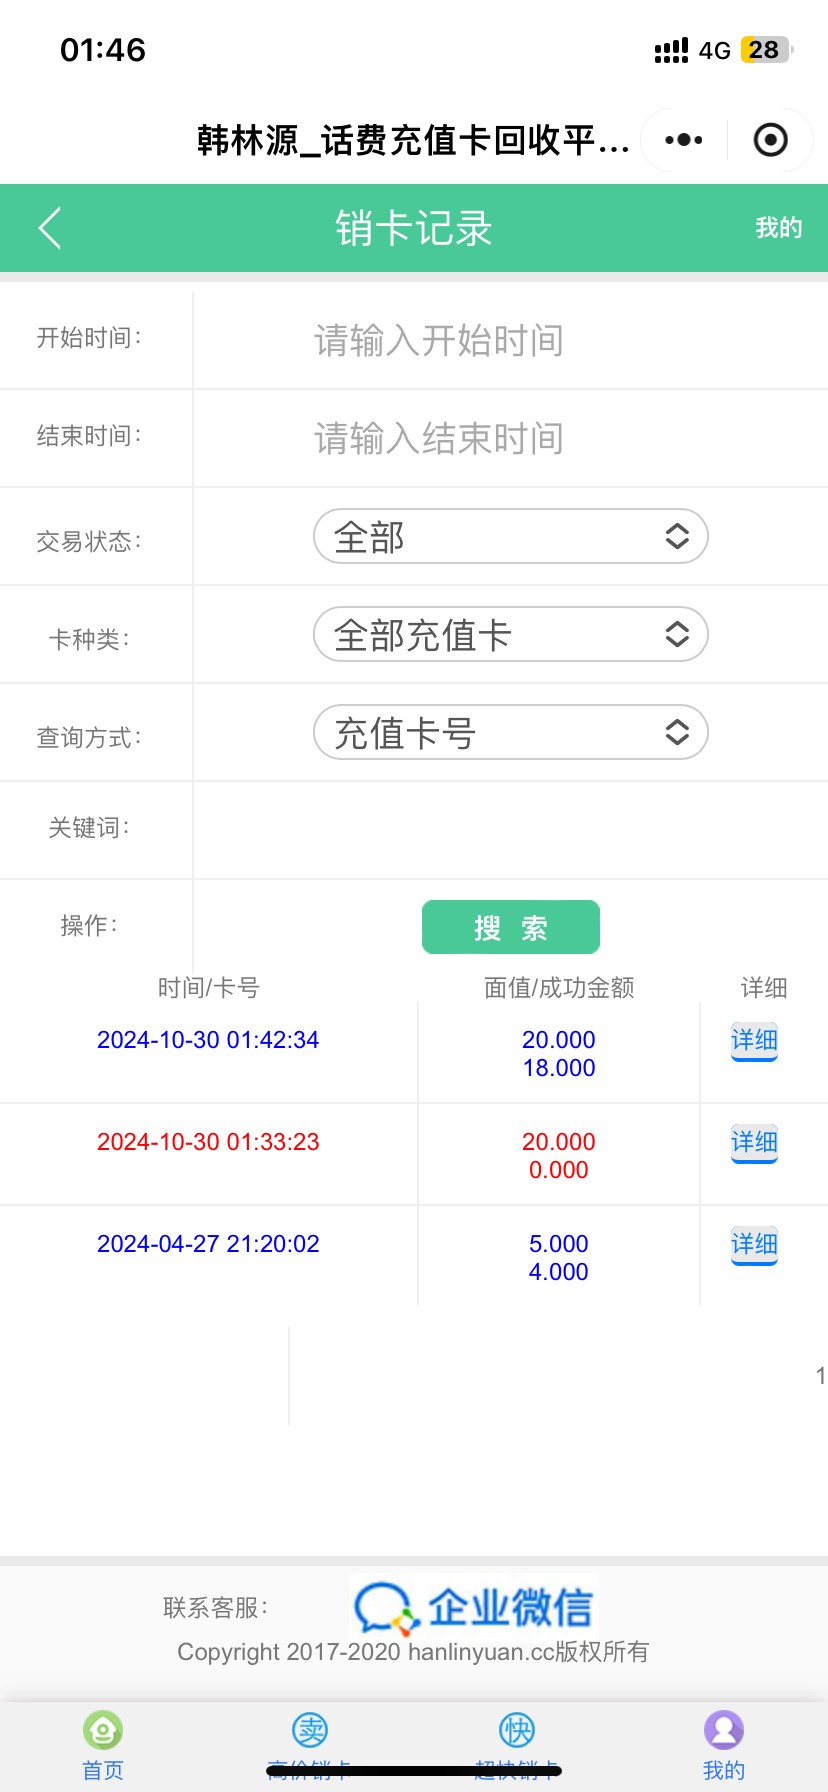Screen dimensions: 828x1792
Task: Expand the 查询方式 dropdown showing 充值卡号
Action: pos(510,733)
